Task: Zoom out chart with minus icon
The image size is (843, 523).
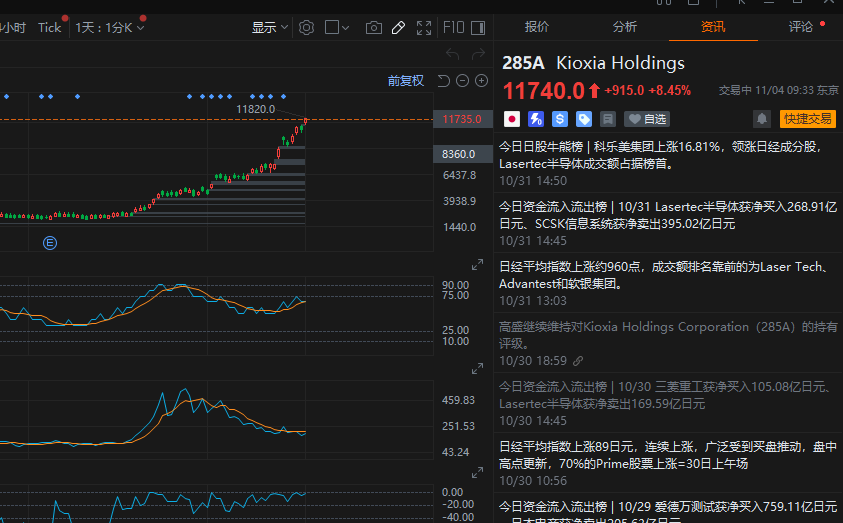Action: 462,81
